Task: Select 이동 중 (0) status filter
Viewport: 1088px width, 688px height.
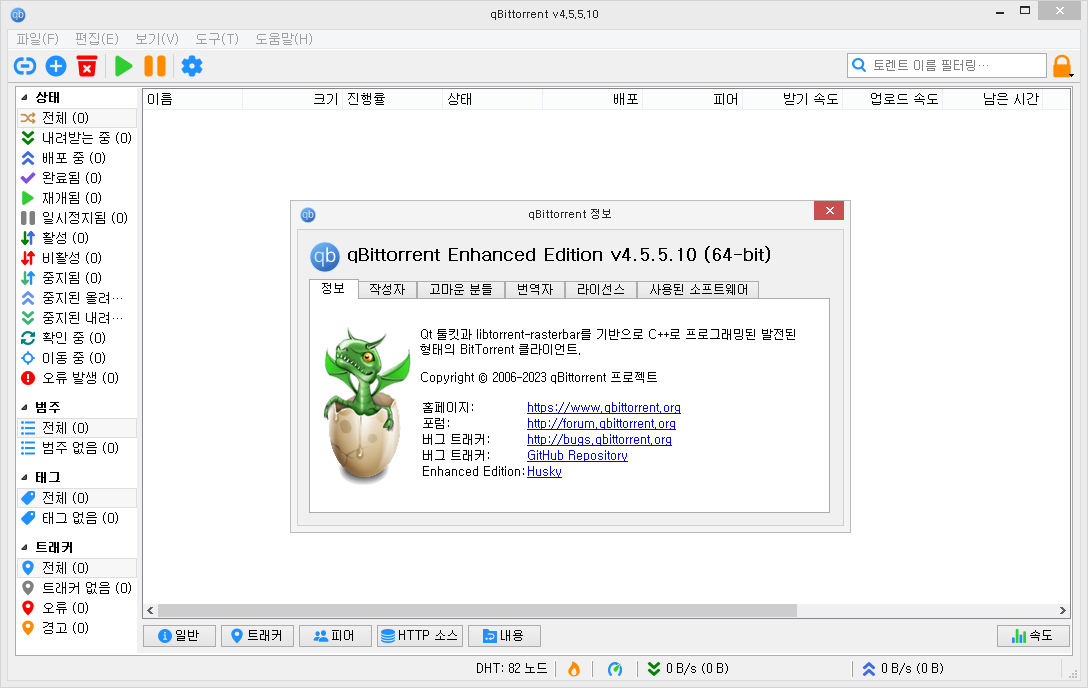Action: pos(76,358)
